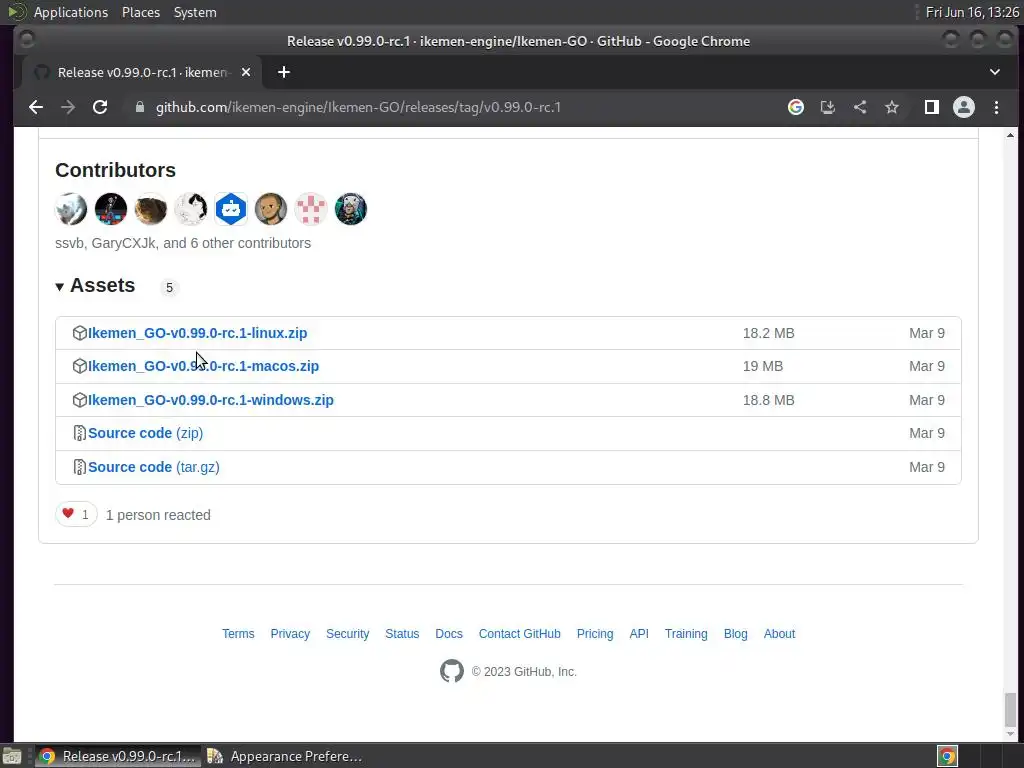Click the page vertical scrollbar thumb
Screen dimensions: 1024x768
point(1010,709)
